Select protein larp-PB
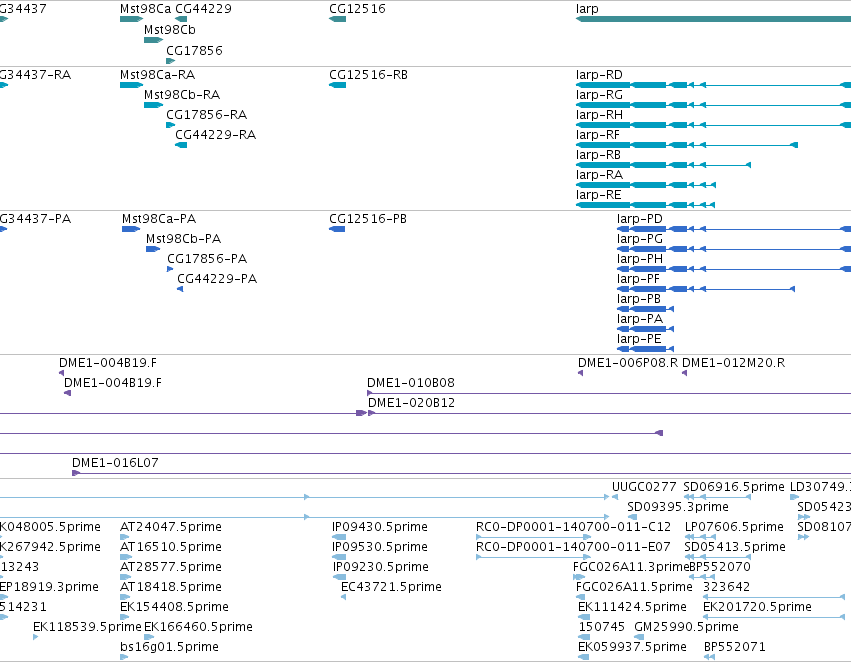Image resolution: width=851 pixels, height=662 pixels. pos(638,299)
